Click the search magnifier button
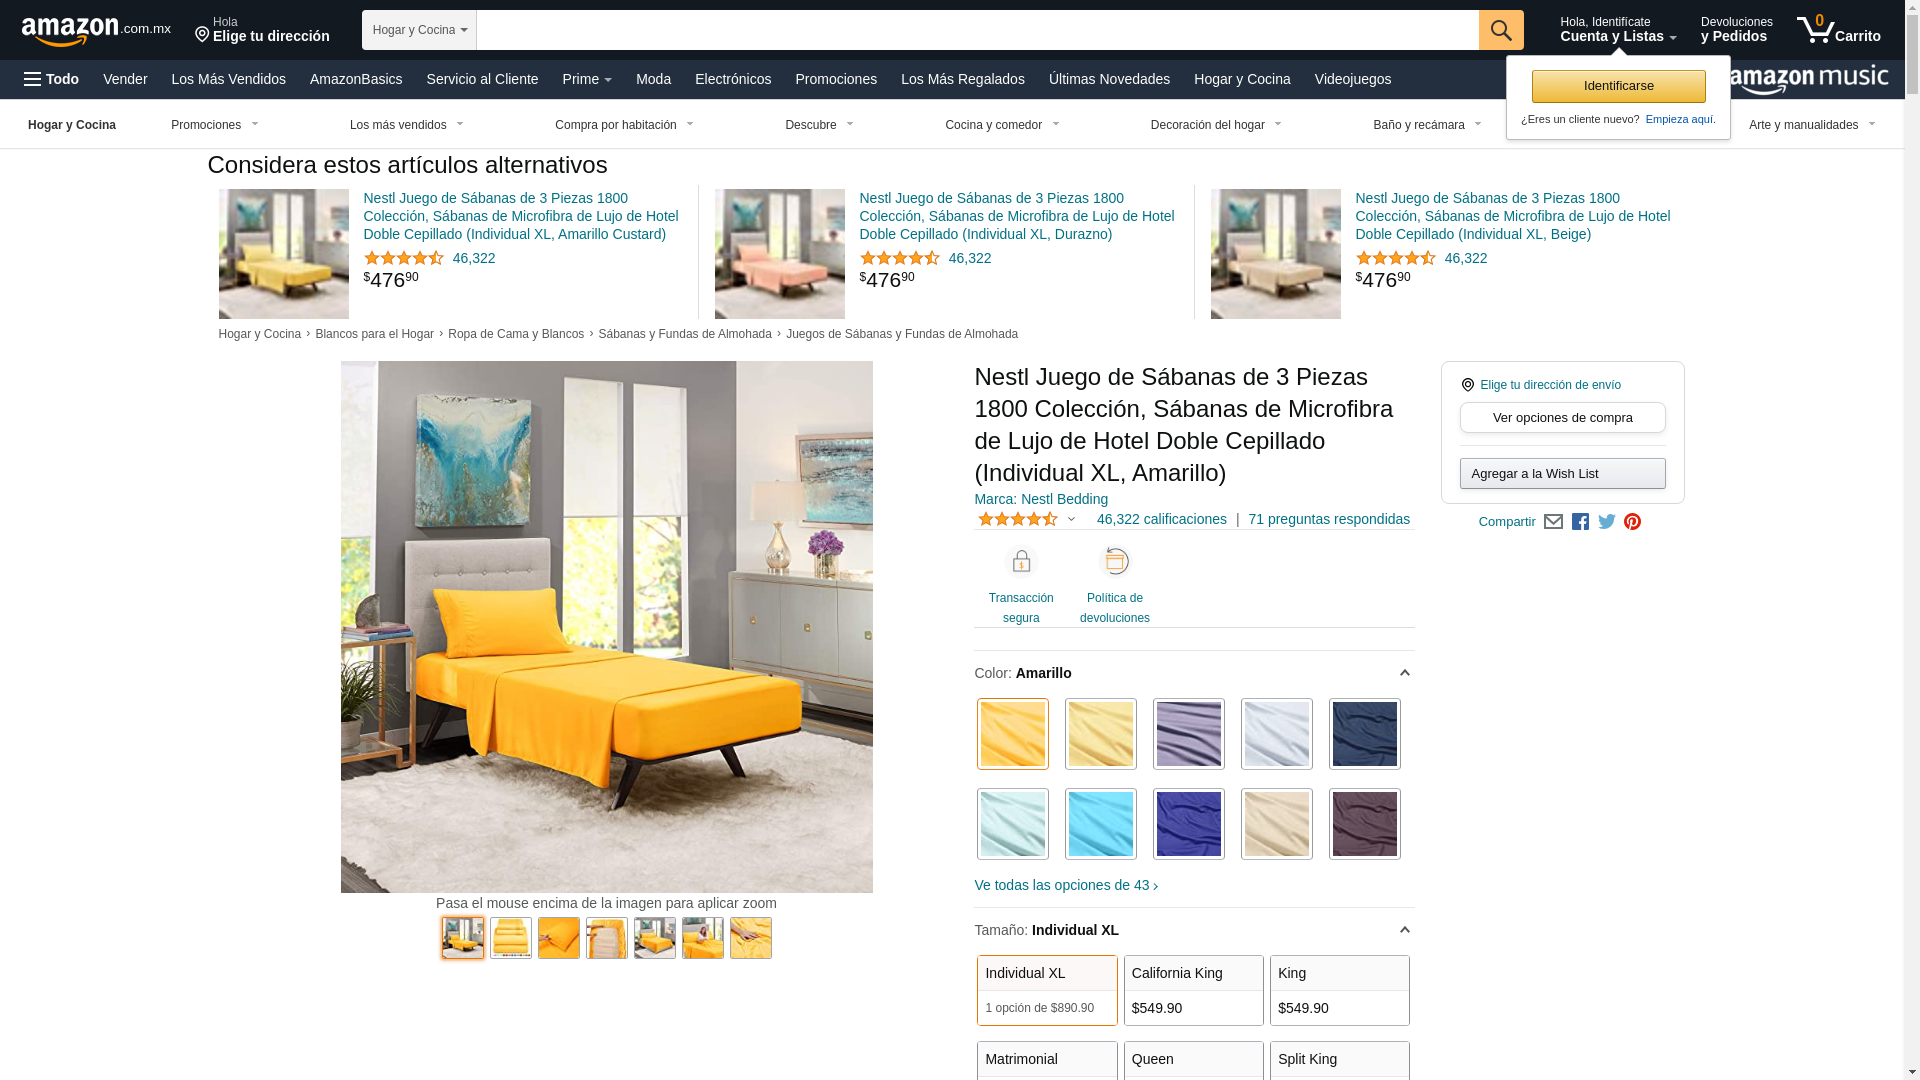1920x1080 pixels. (1501, 30)
